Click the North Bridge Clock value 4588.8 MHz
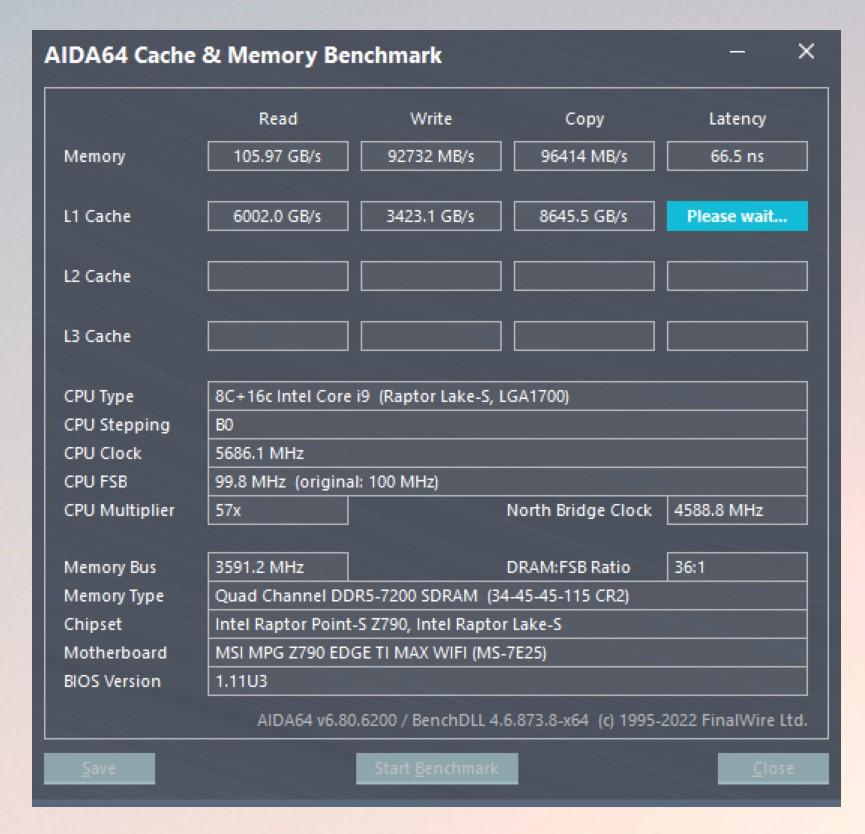Viewport: 865px width, 834px height. pyautogui.click(x=737, y=510)
